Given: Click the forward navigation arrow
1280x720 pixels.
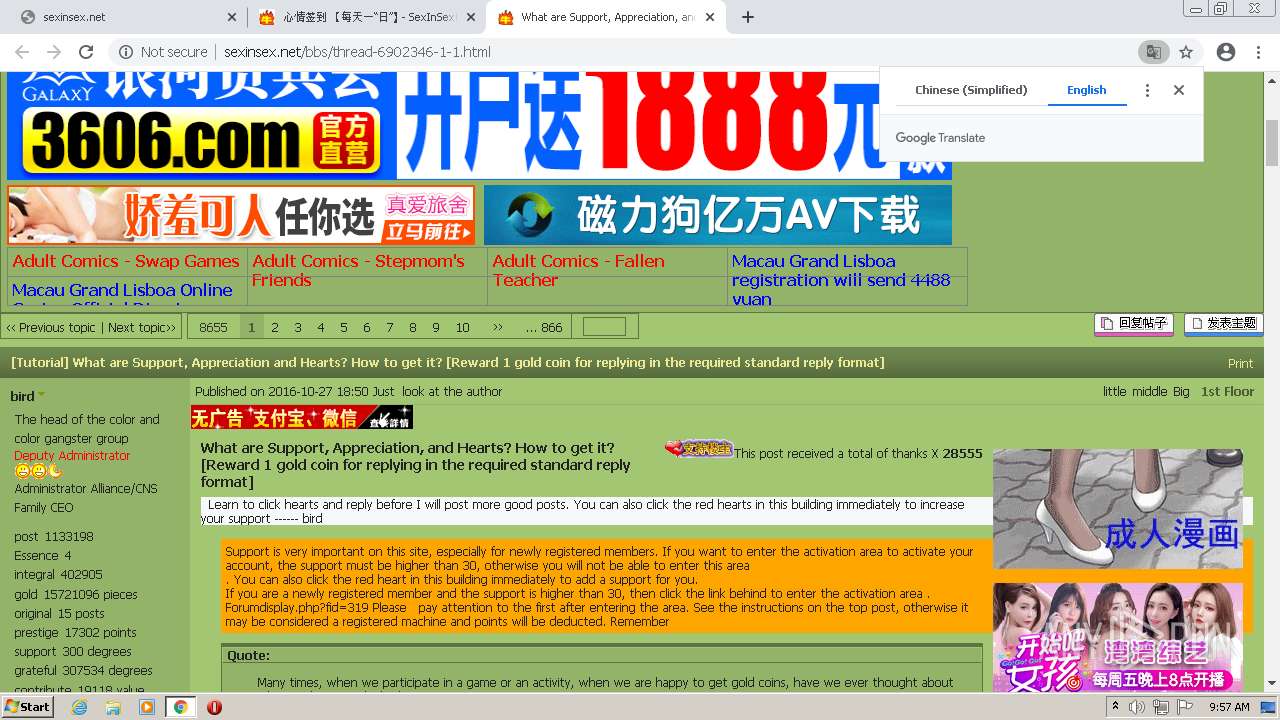Looking at the screenshot, I should tap(54, 52).
